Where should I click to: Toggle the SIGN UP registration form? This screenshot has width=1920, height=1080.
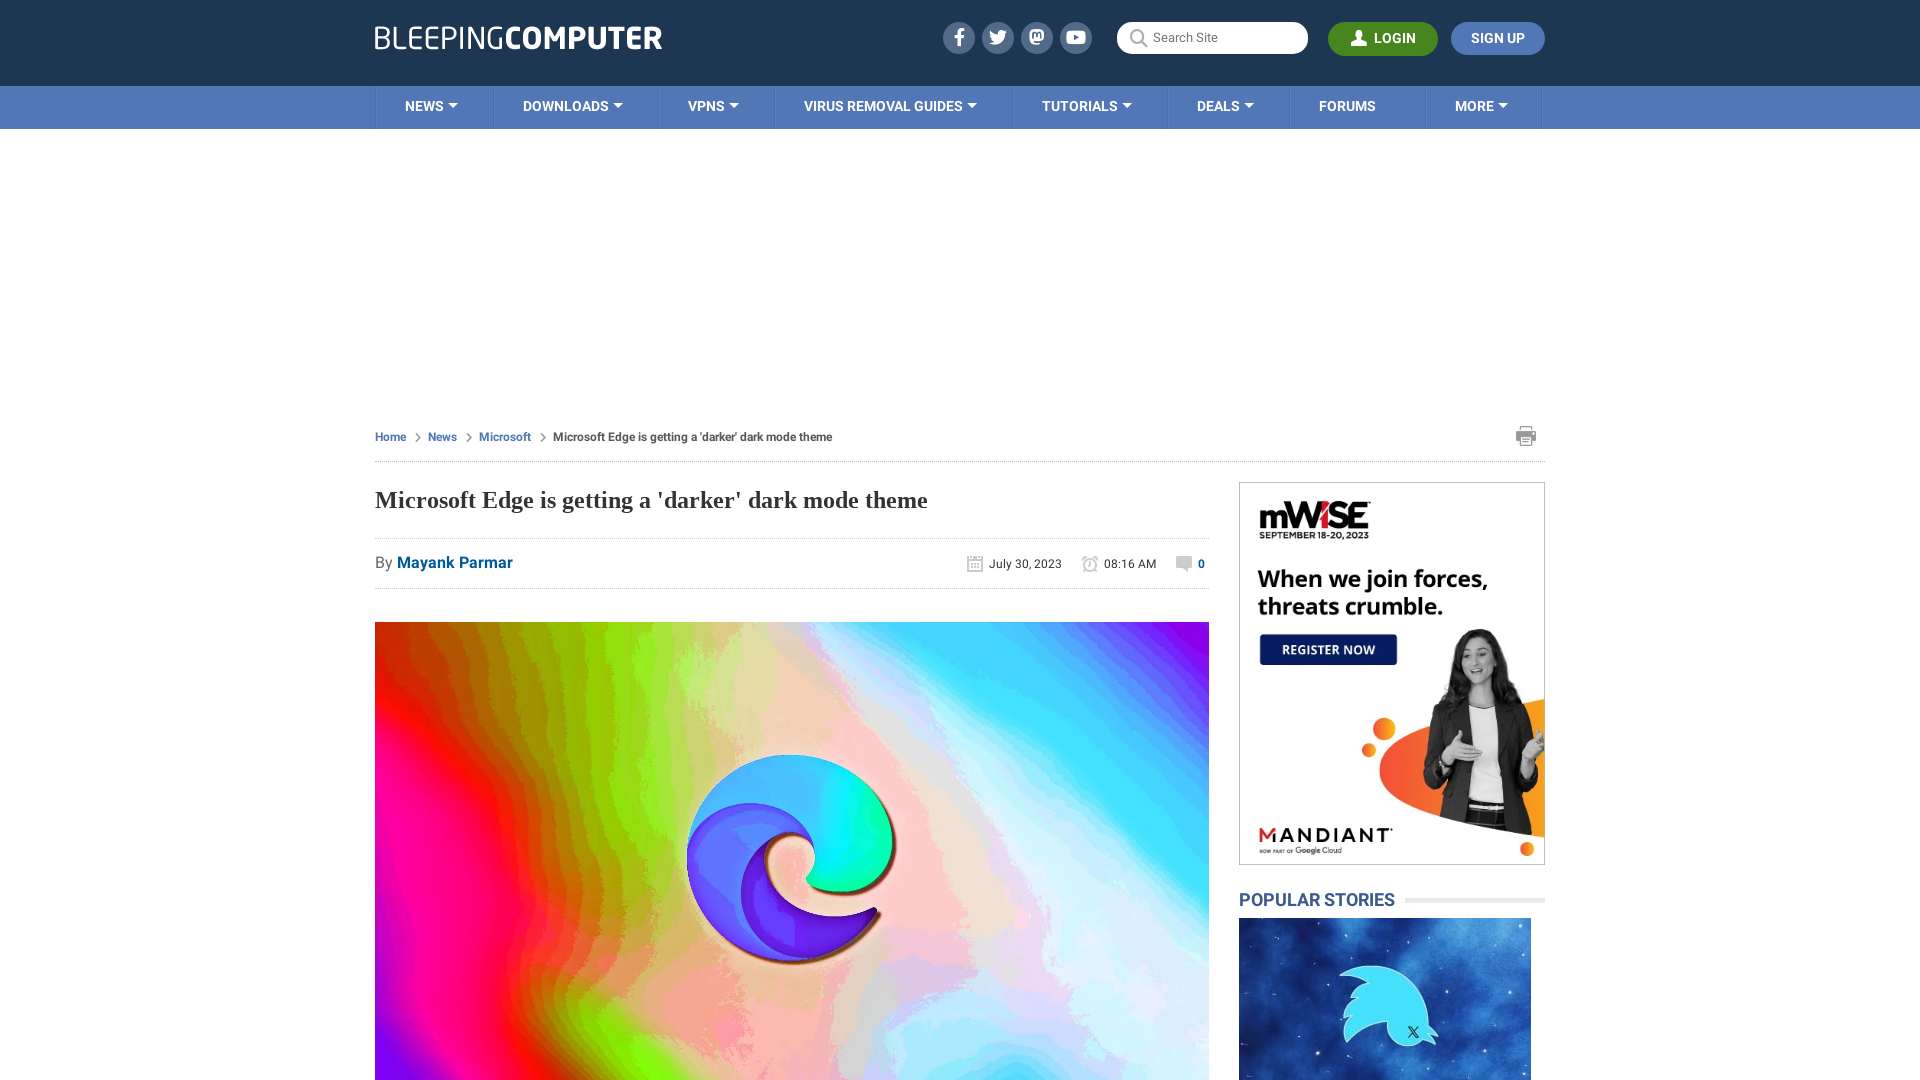(1497, 38)
